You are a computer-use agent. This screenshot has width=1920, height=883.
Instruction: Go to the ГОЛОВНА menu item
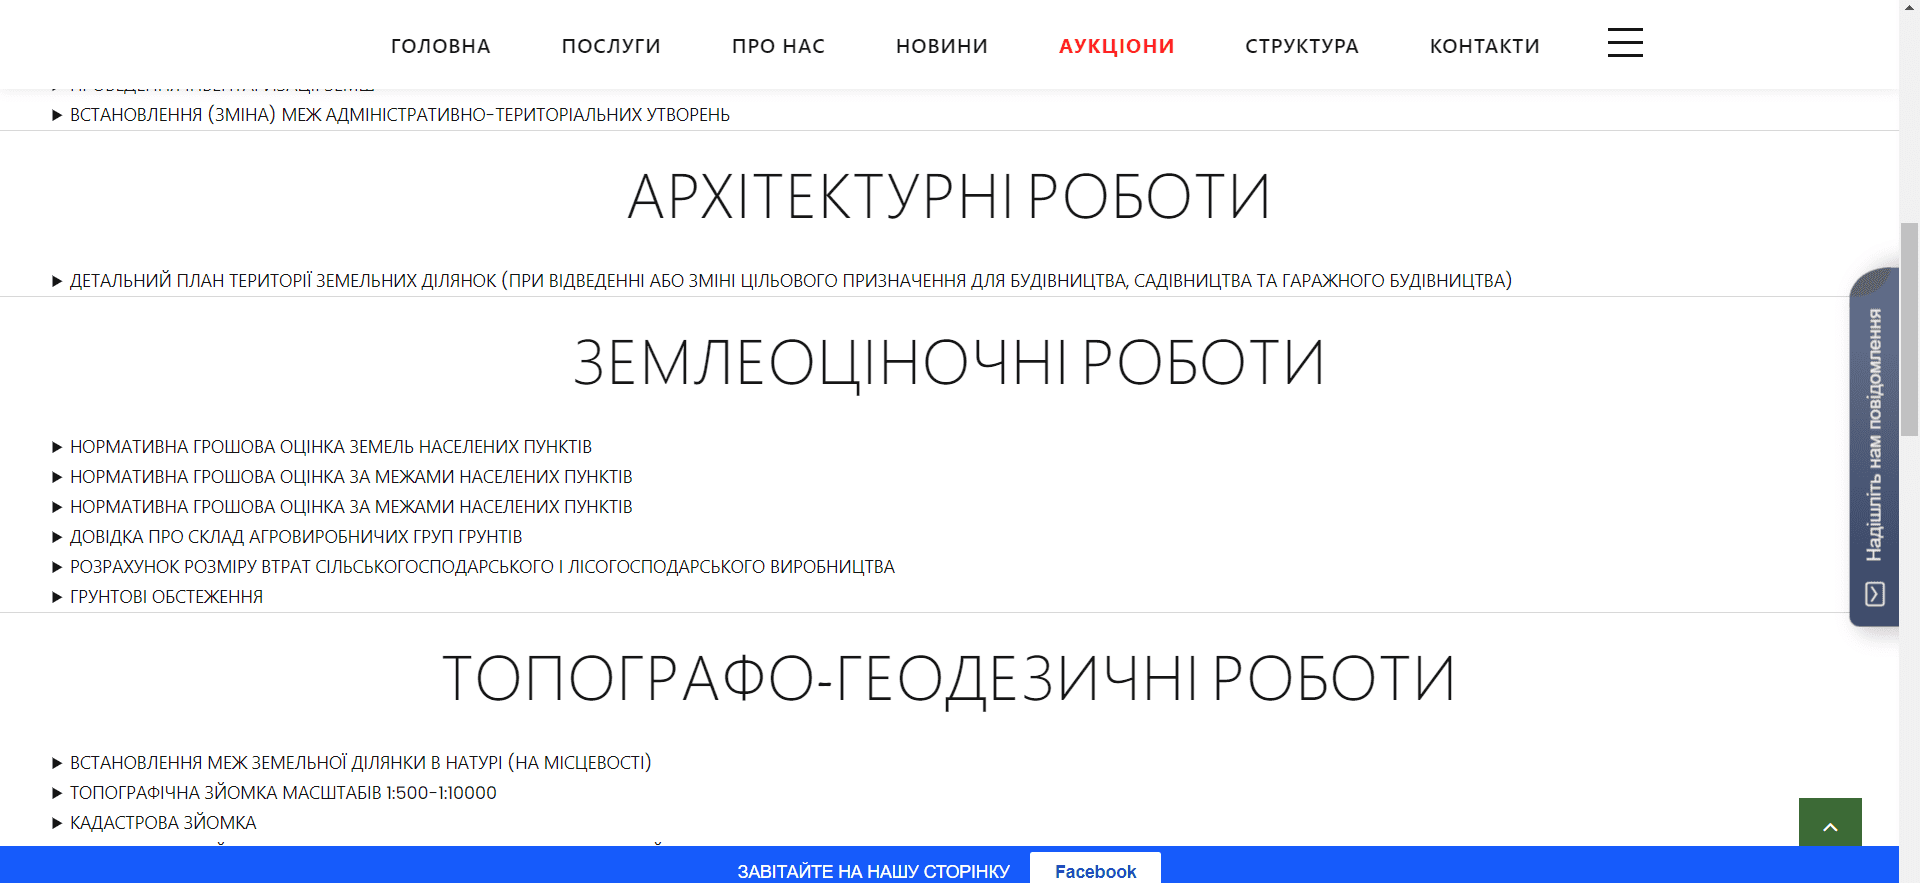pos(441,46)
